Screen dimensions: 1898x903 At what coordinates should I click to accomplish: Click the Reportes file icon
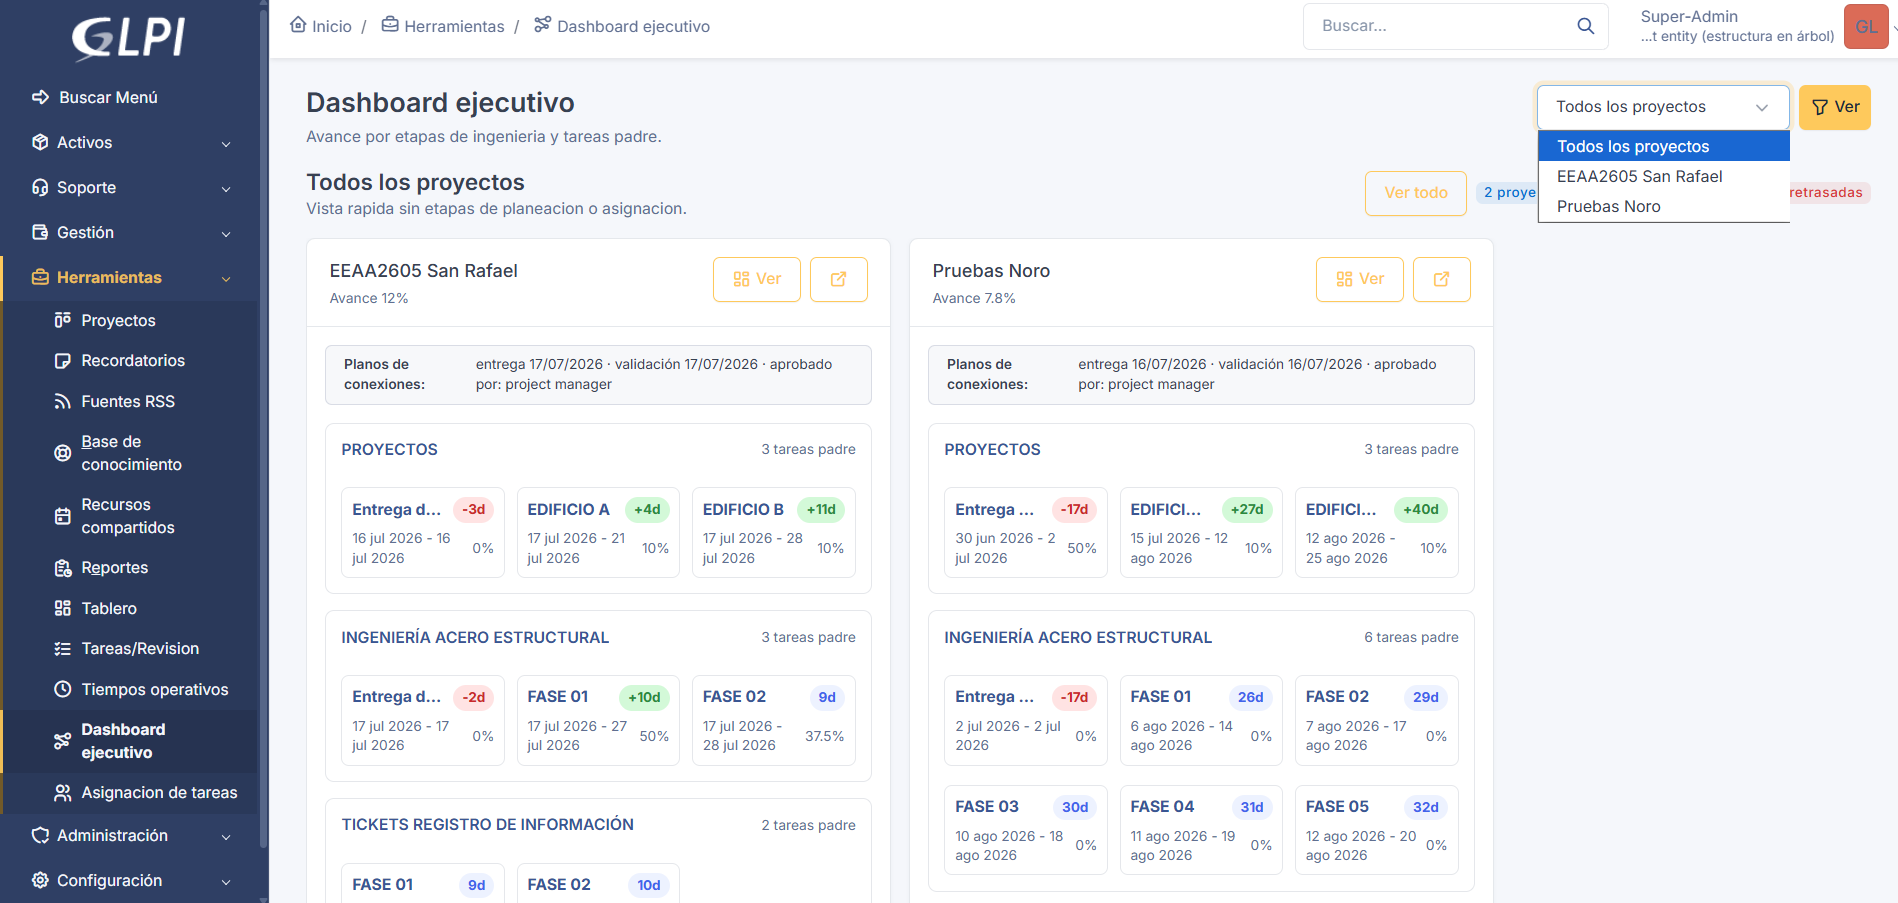pos(62,568)
